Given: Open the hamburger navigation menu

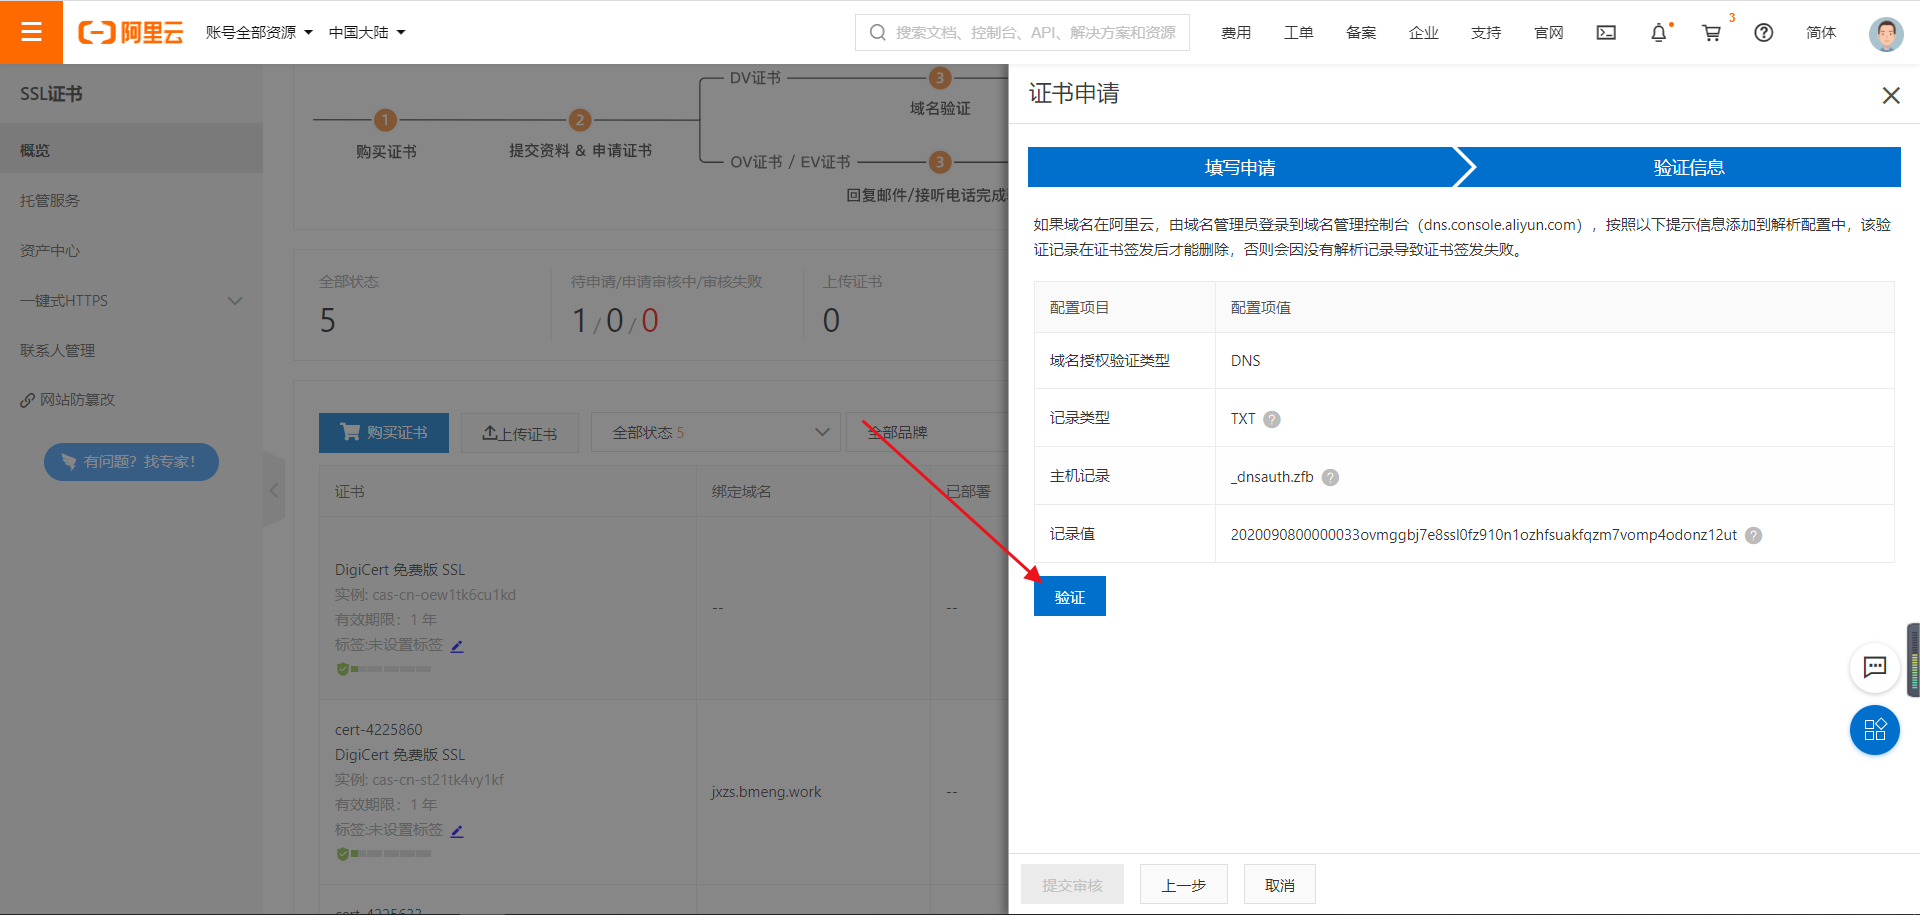Looking at the screenshot, I should click(x=31, y=32).
